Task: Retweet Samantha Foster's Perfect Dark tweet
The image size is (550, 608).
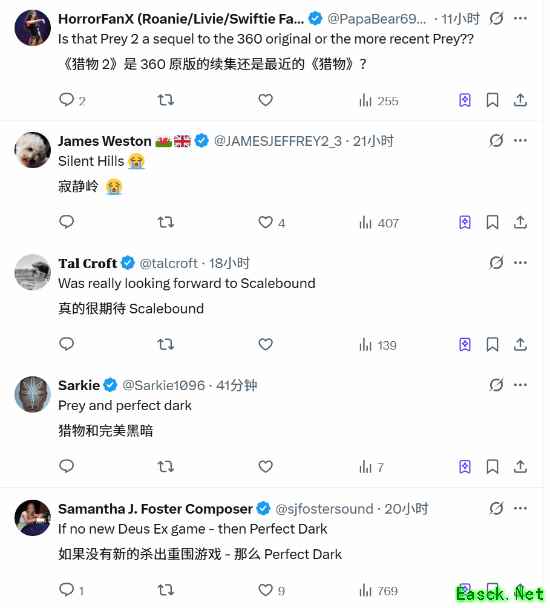Action: click(166, 590)
